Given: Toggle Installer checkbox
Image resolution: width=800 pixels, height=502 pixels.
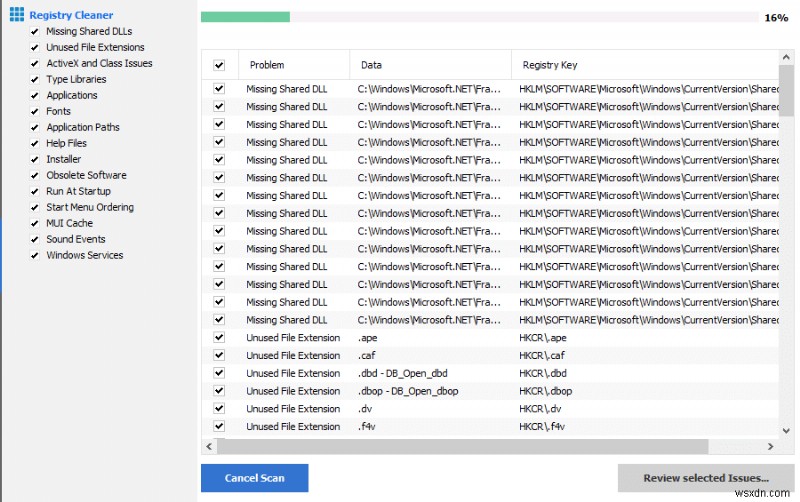Looking at the screenshot, I should 34,160.
